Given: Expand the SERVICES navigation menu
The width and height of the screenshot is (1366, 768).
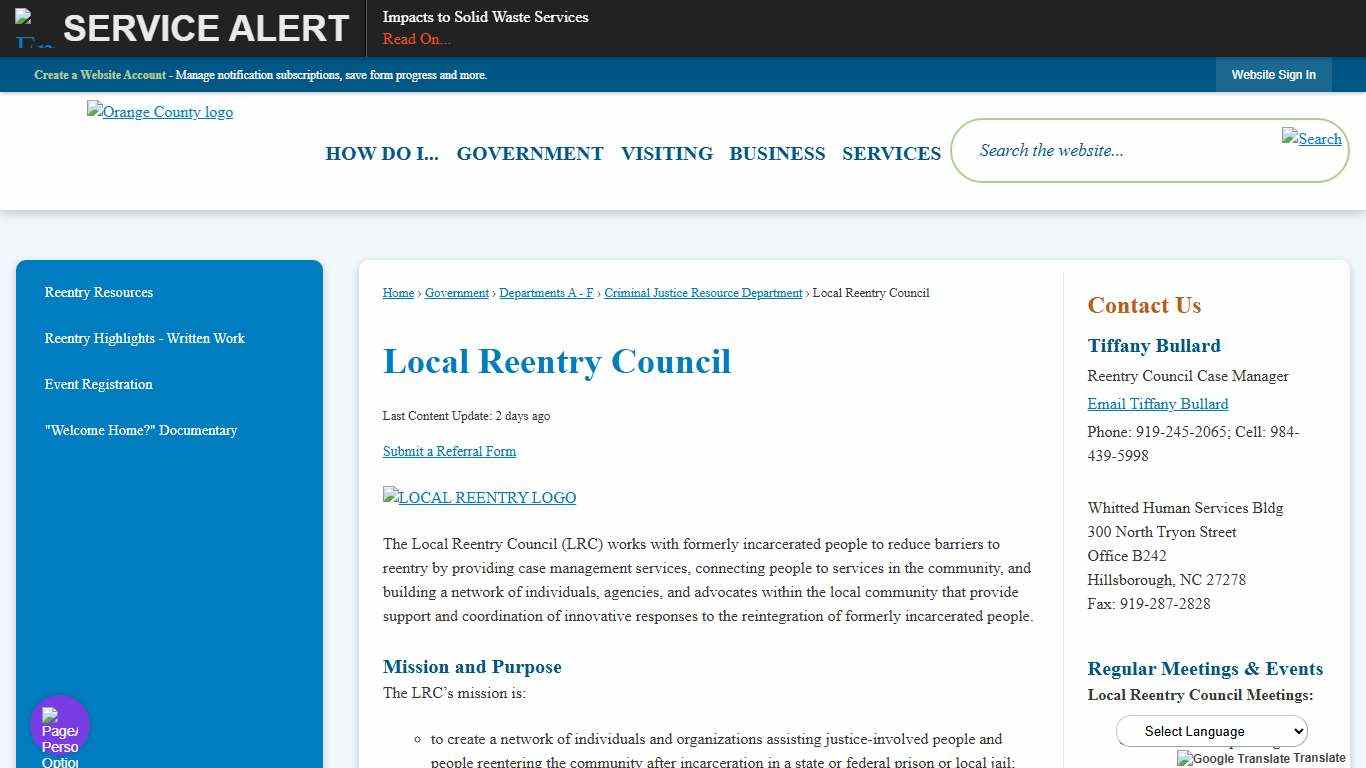Looking at the screenshot, I should point(891,153).
